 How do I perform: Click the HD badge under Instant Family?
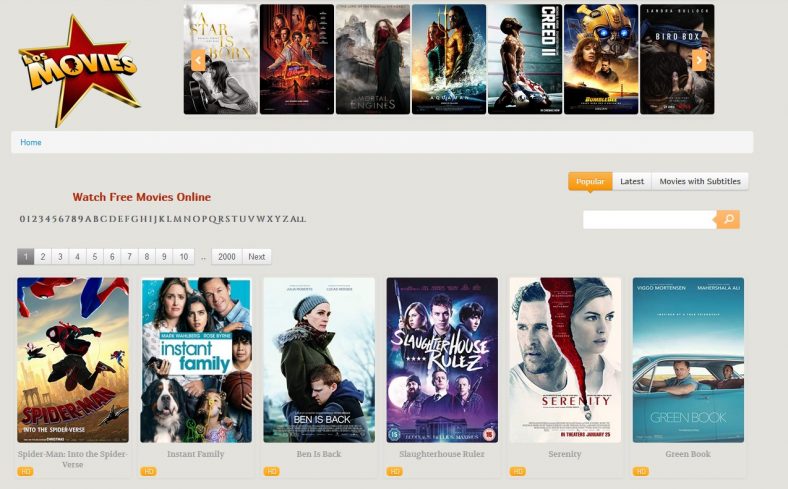tap(148, 471)
